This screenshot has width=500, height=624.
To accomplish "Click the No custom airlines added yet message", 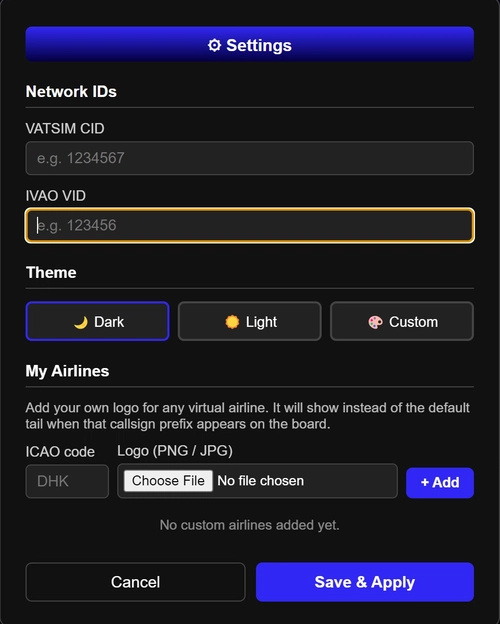I will click(250, 525).
